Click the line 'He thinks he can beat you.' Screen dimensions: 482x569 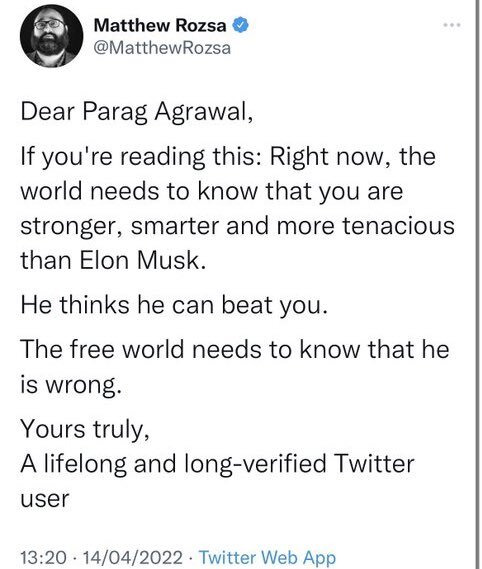point(174,304)
